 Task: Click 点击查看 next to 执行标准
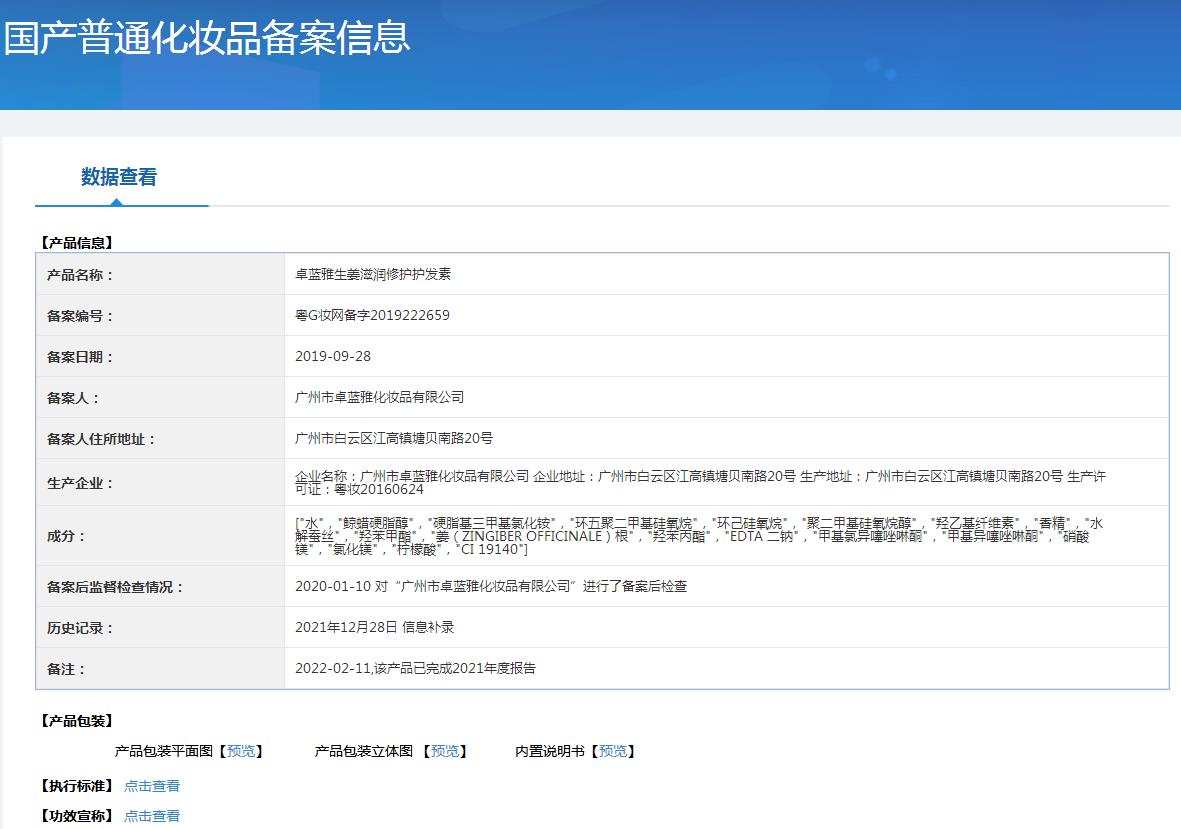pyautogui.click(x=152, y=786)
